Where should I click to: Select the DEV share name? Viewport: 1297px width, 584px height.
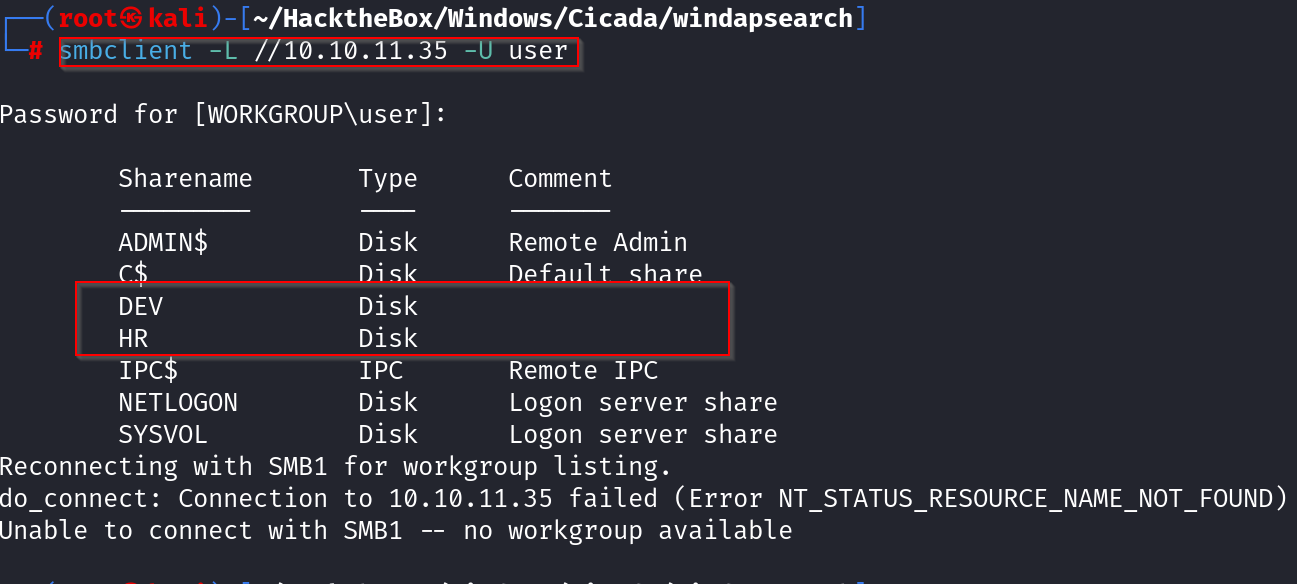pyautogui.click(x=141, y=306)
